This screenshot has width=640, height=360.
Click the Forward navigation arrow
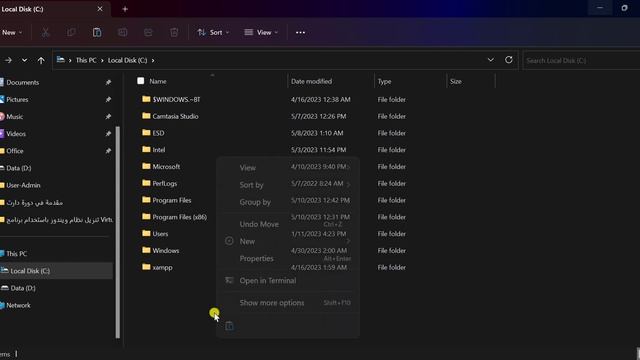8,60
